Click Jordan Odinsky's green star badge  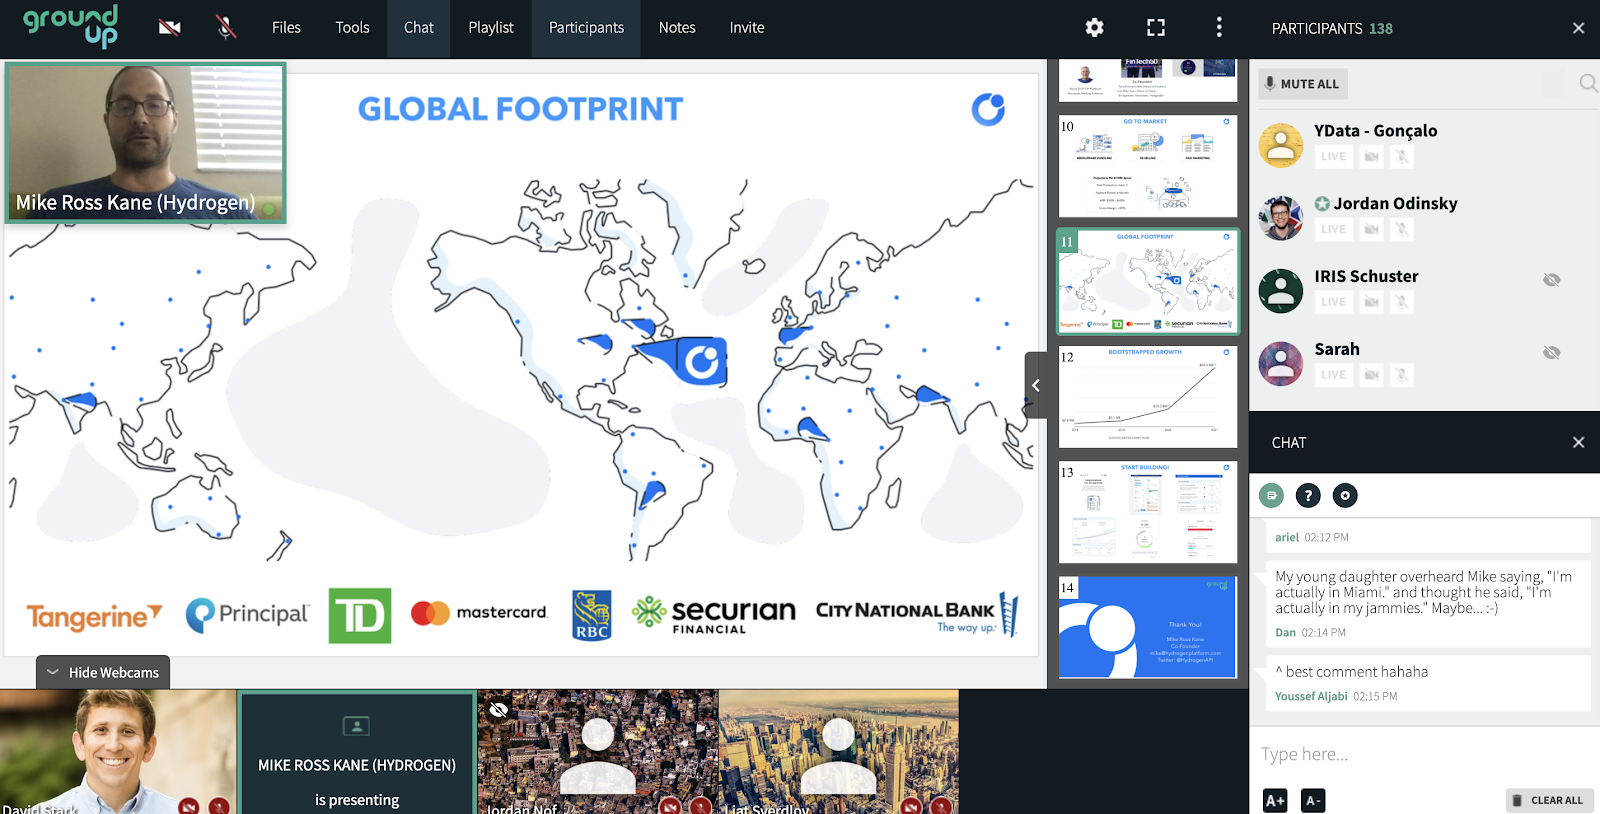point(1322,204)
